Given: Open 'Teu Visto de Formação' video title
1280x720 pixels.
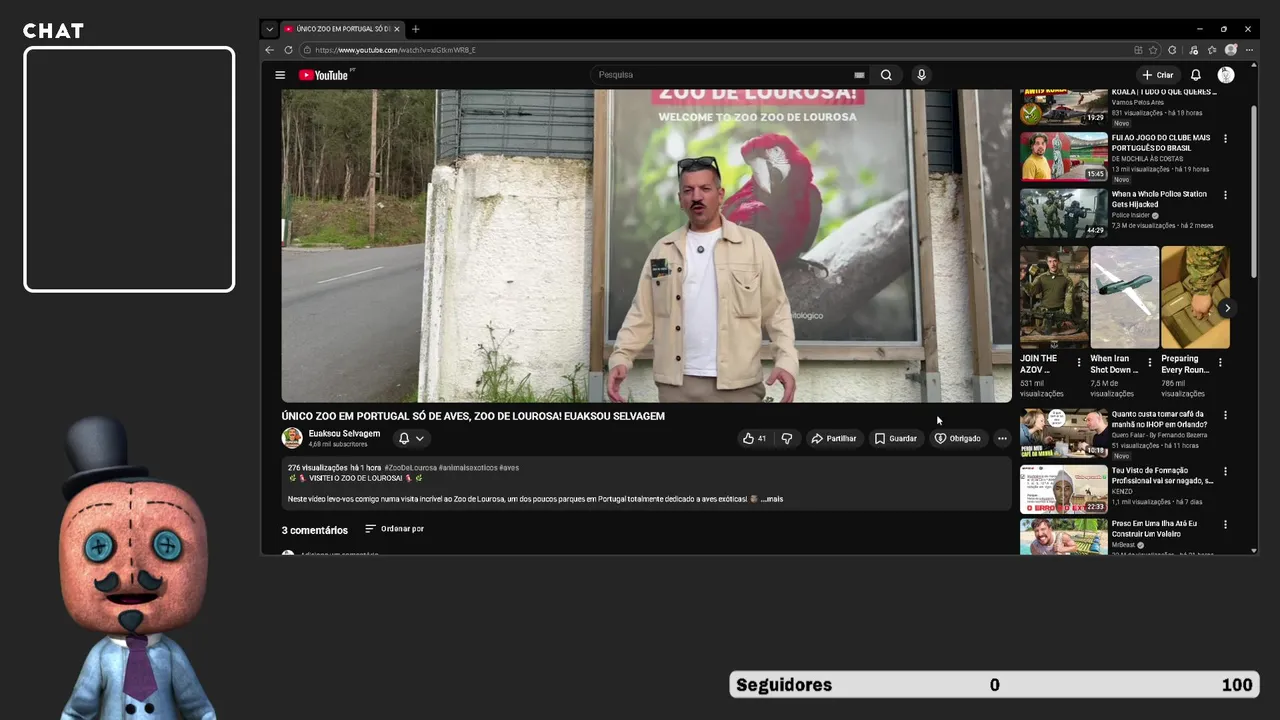Looking at the screenshot, I should (1162, 475).
